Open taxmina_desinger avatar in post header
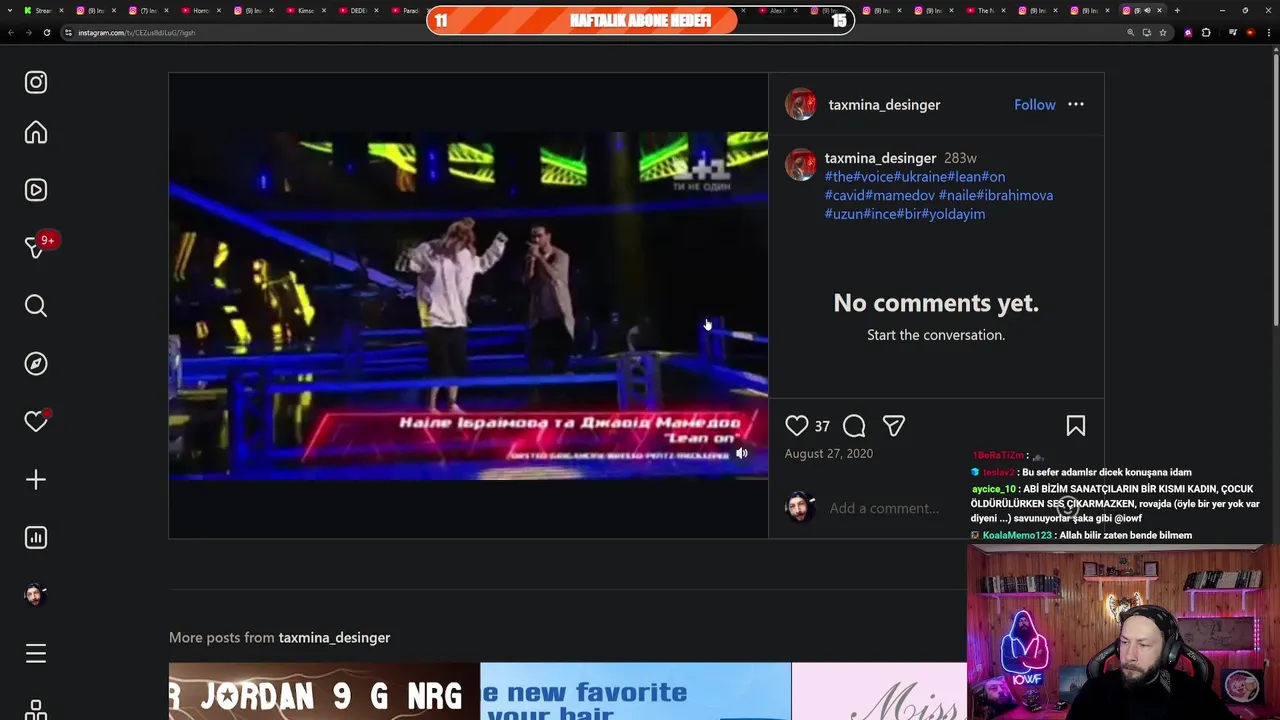Viewport: 1280px width, 720px height. pyautogui.click(x=800, y=104)
